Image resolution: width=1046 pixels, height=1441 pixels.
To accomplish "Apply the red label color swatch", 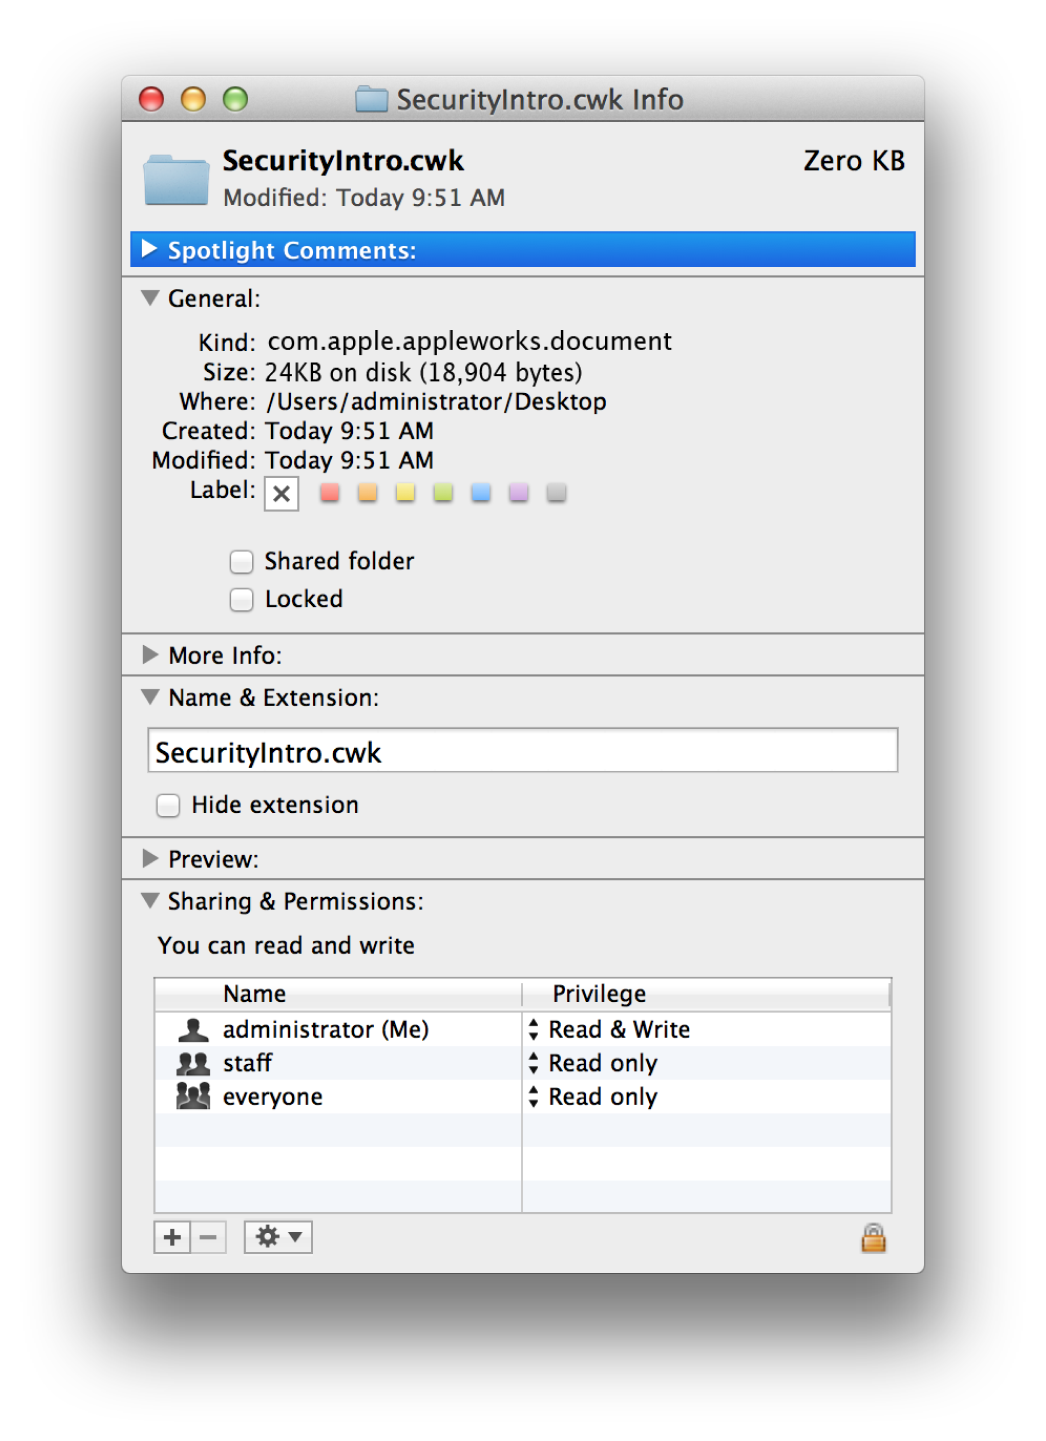I will click(x=329, y=492).
